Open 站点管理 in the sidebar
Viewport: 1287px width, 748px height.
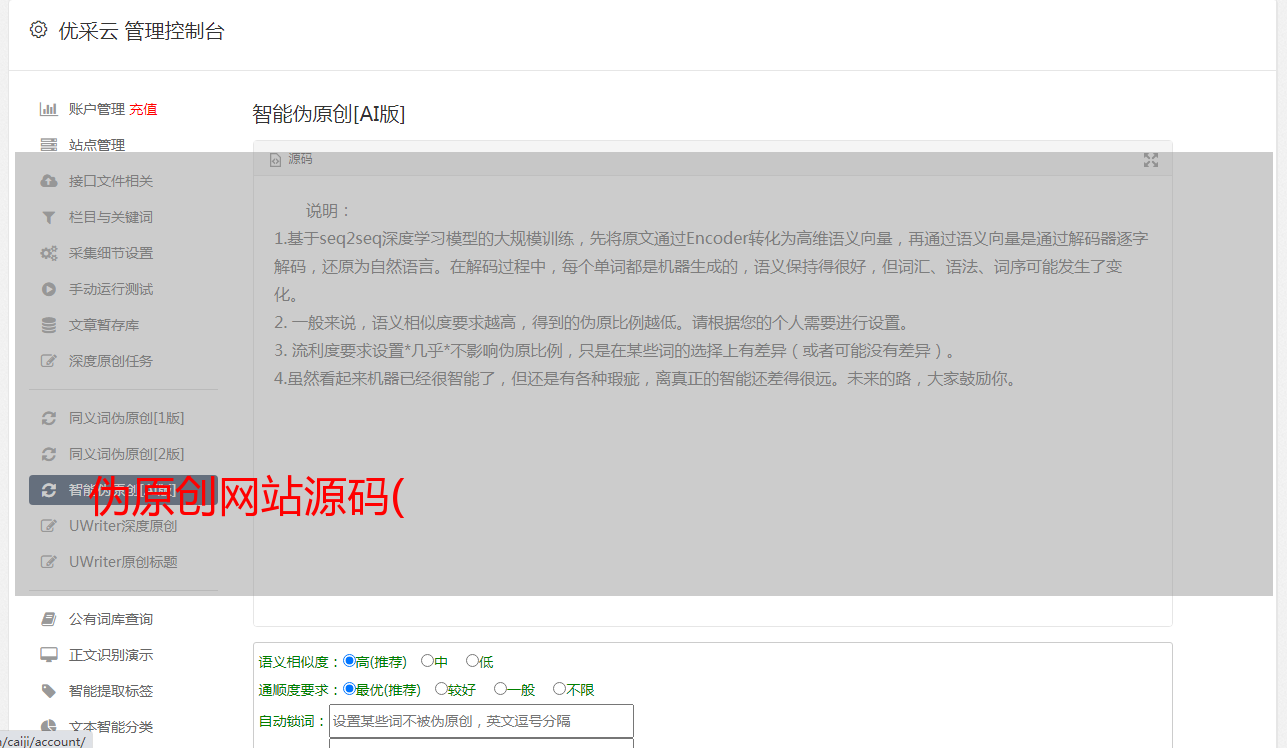(x=97, y=145)
